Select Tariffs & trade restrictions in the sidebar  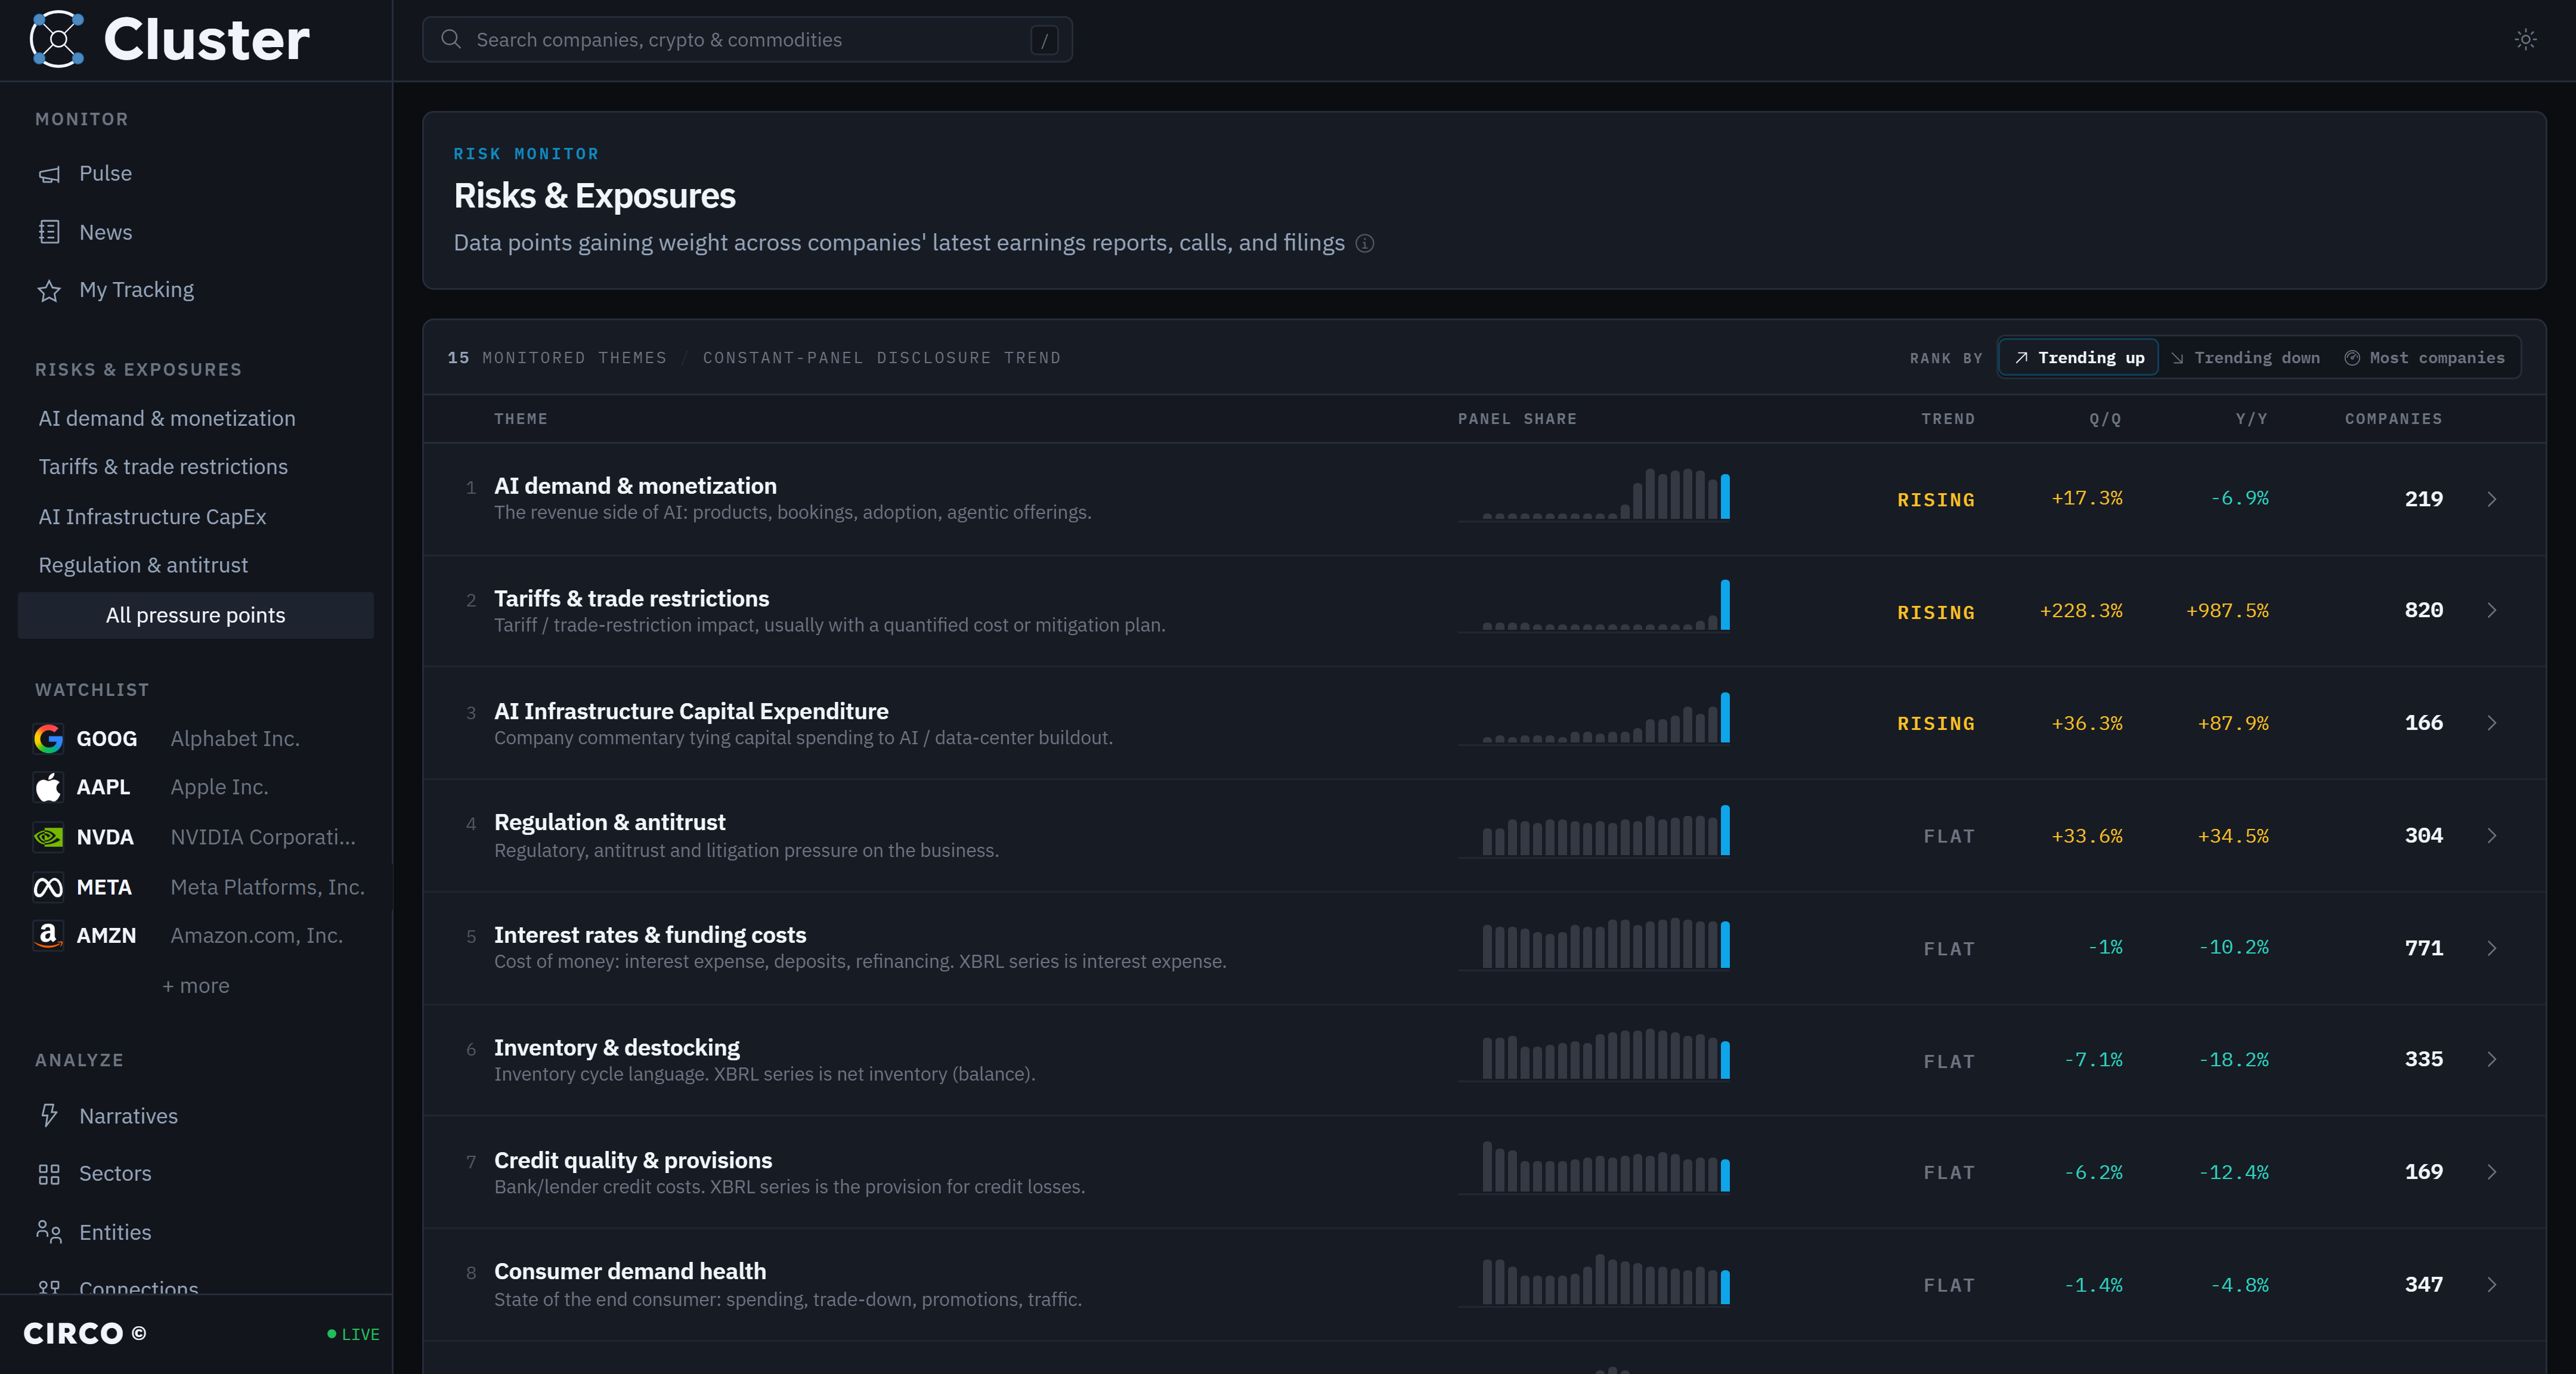click(163, 467)
